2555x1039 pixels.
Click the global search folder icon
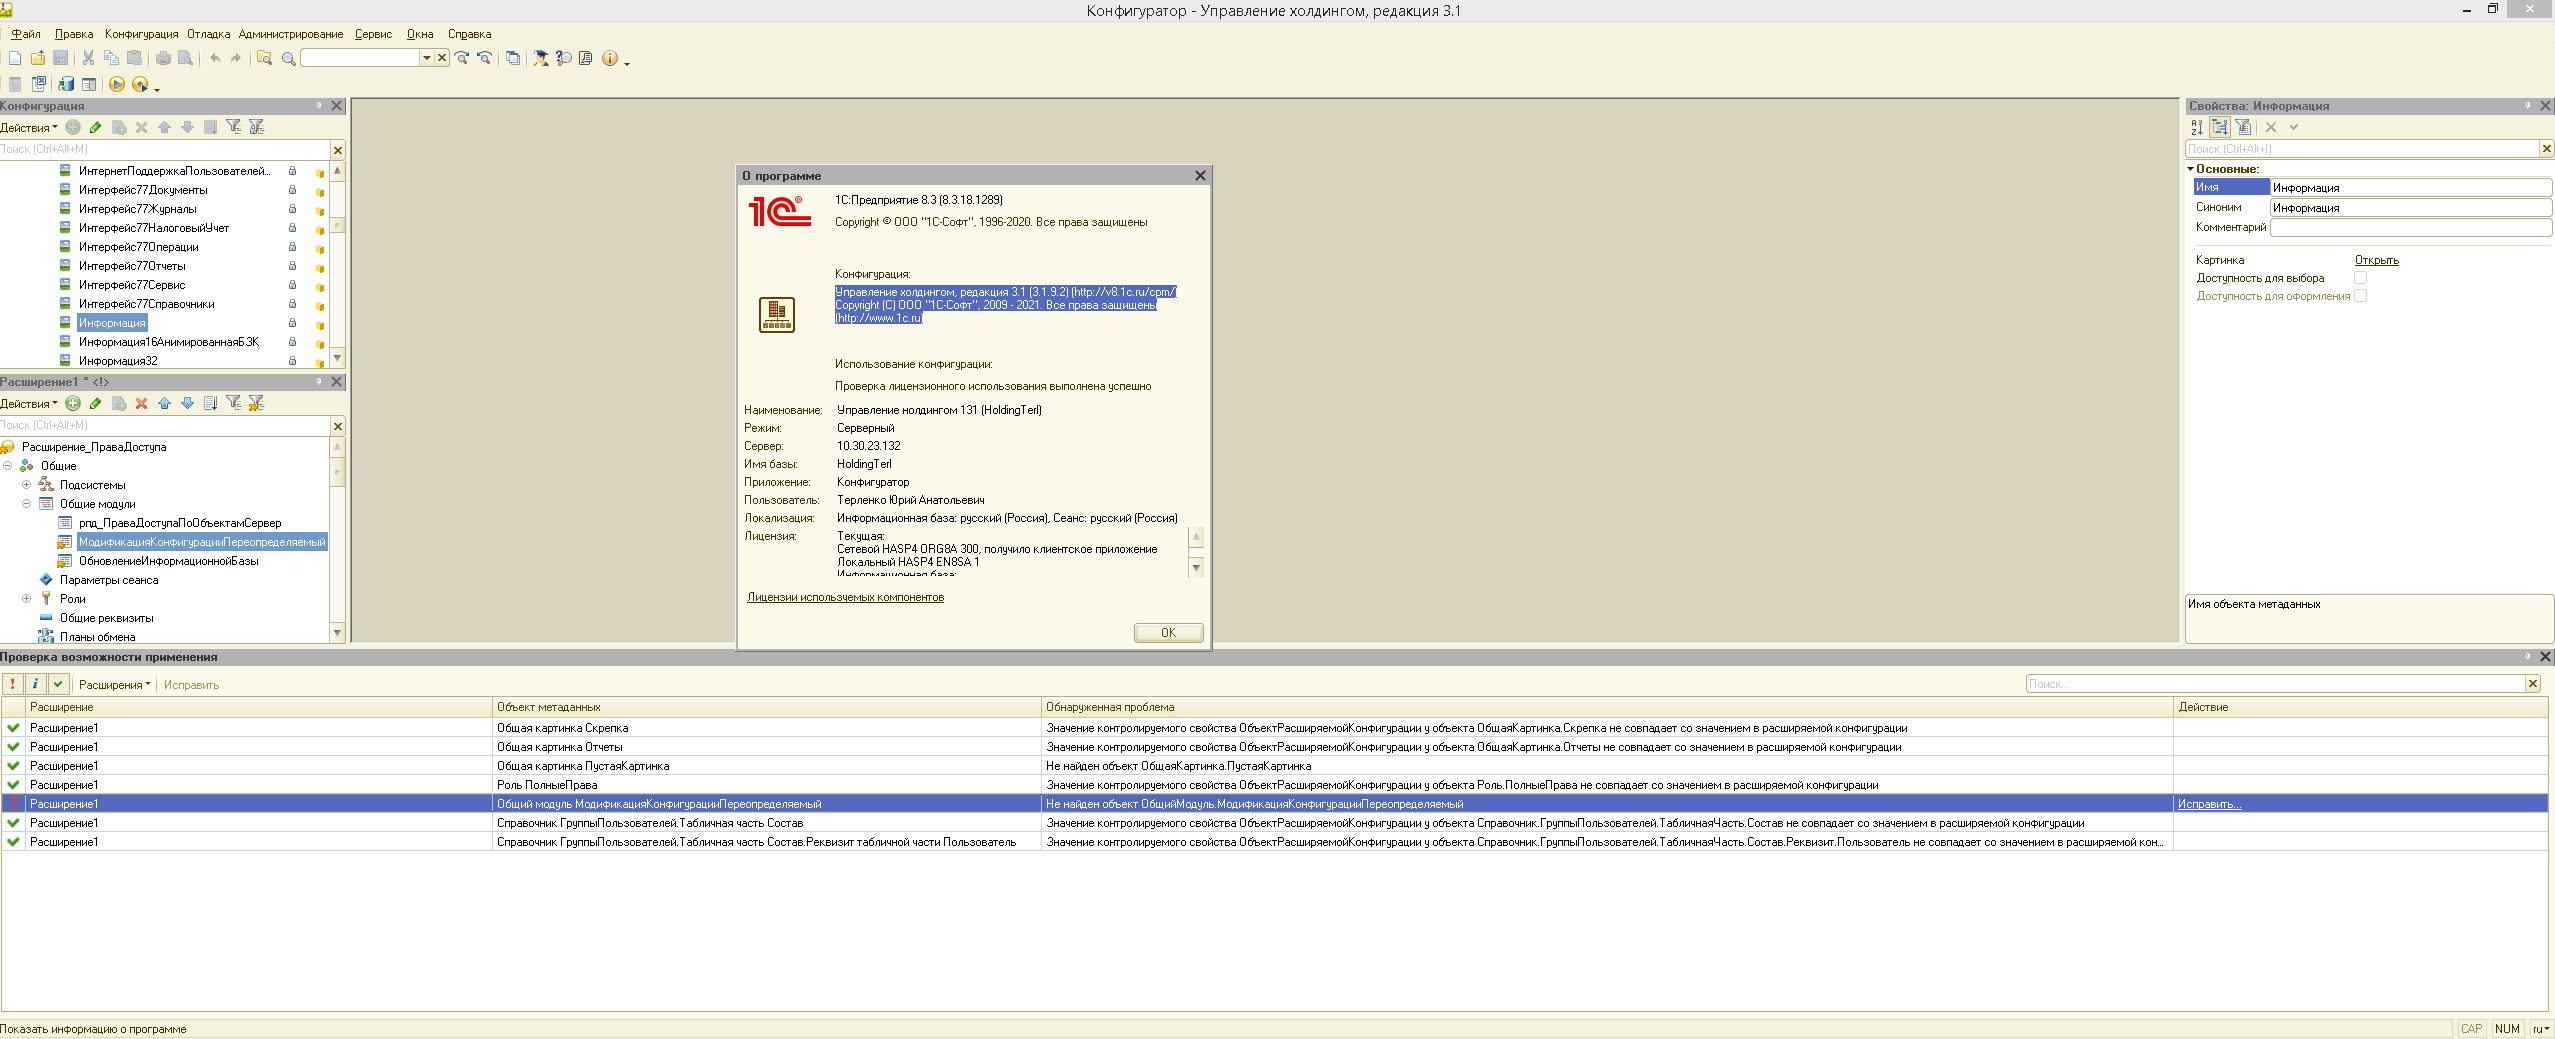264,59
